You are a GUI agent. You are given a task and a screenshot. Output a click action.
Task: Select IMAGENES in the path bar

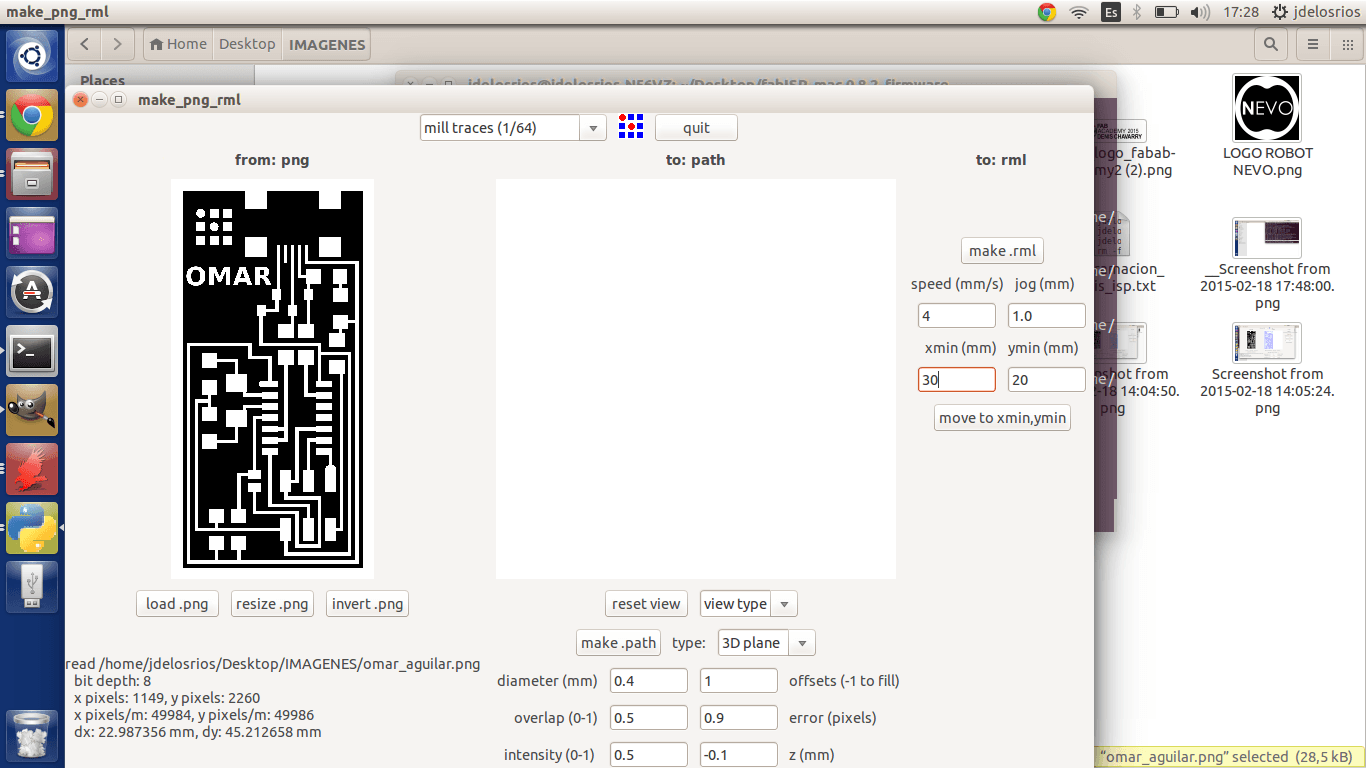(327, 44)
